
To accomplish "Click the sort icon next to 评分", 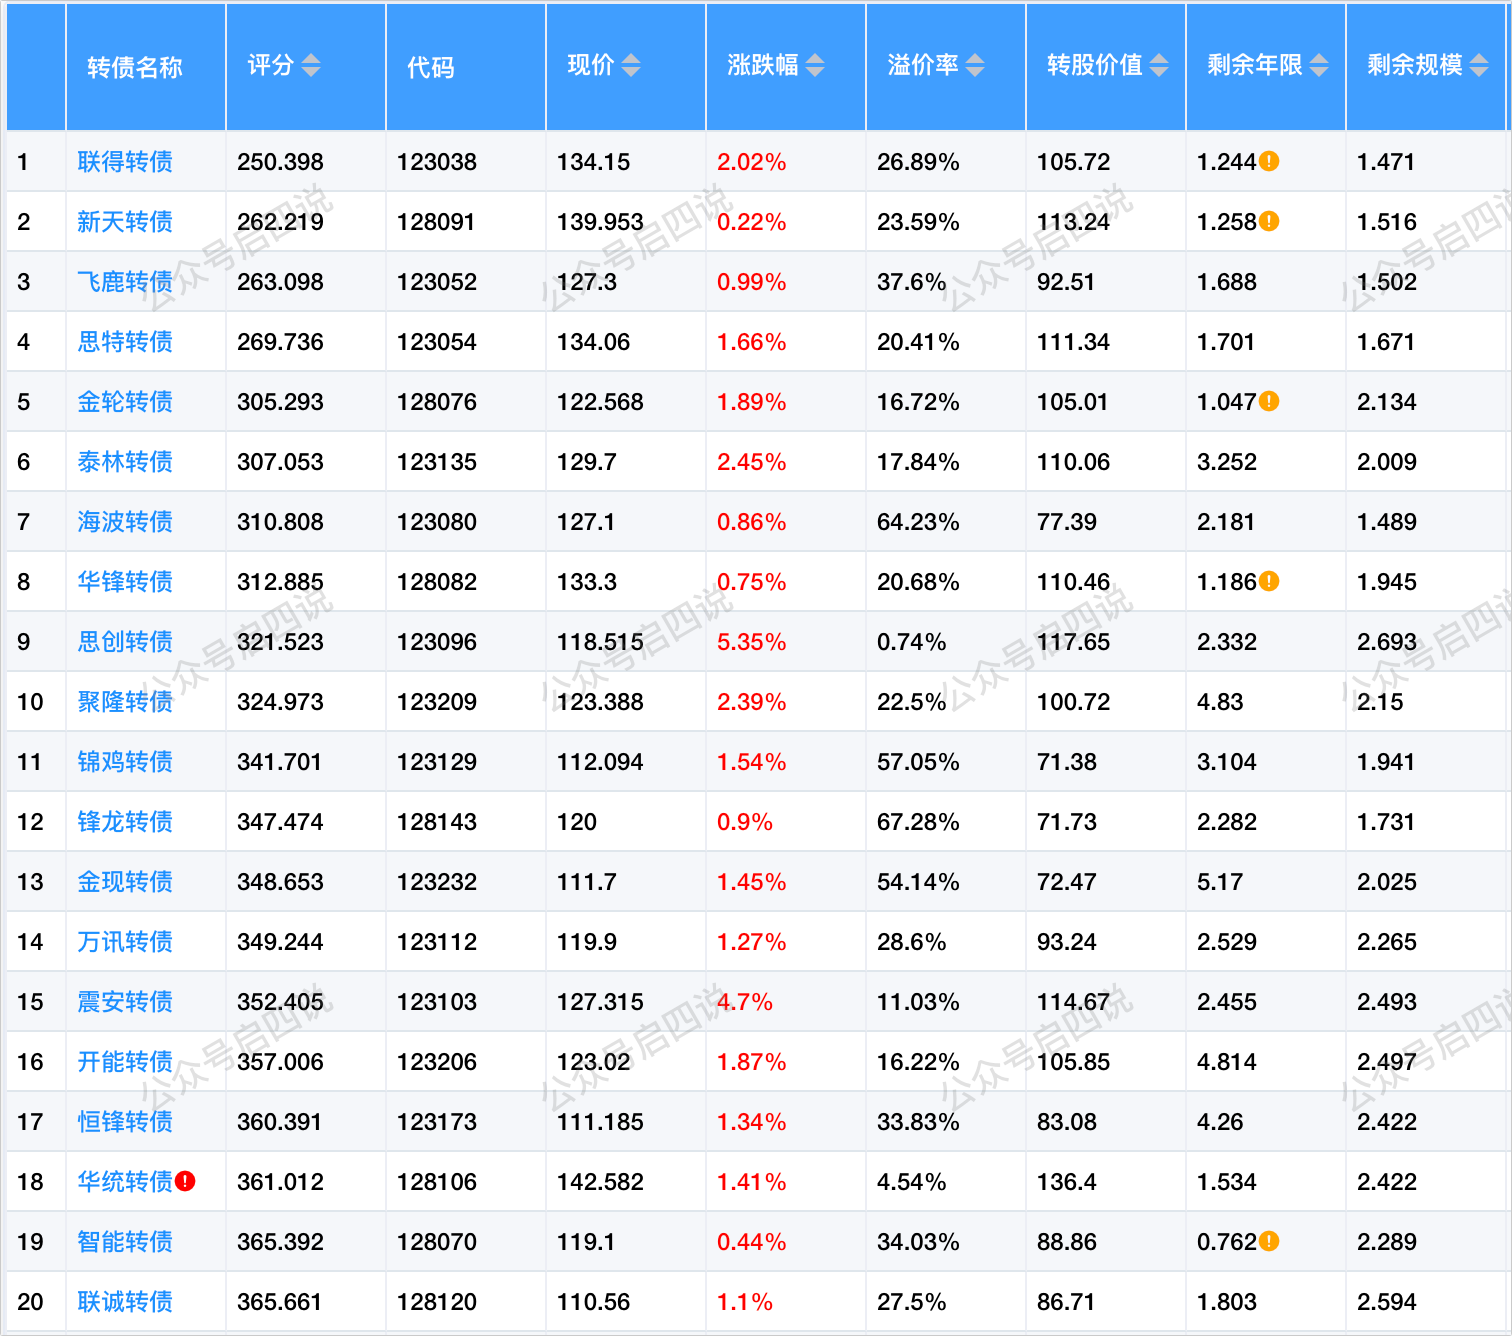I will click(x=311, y=66).
